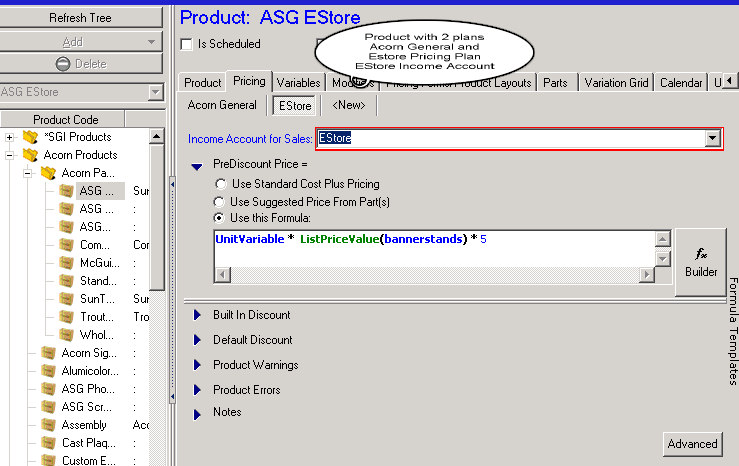Select the McGui... tree row text
This screenshot has width=739, height=466.
tap(99, 263)
